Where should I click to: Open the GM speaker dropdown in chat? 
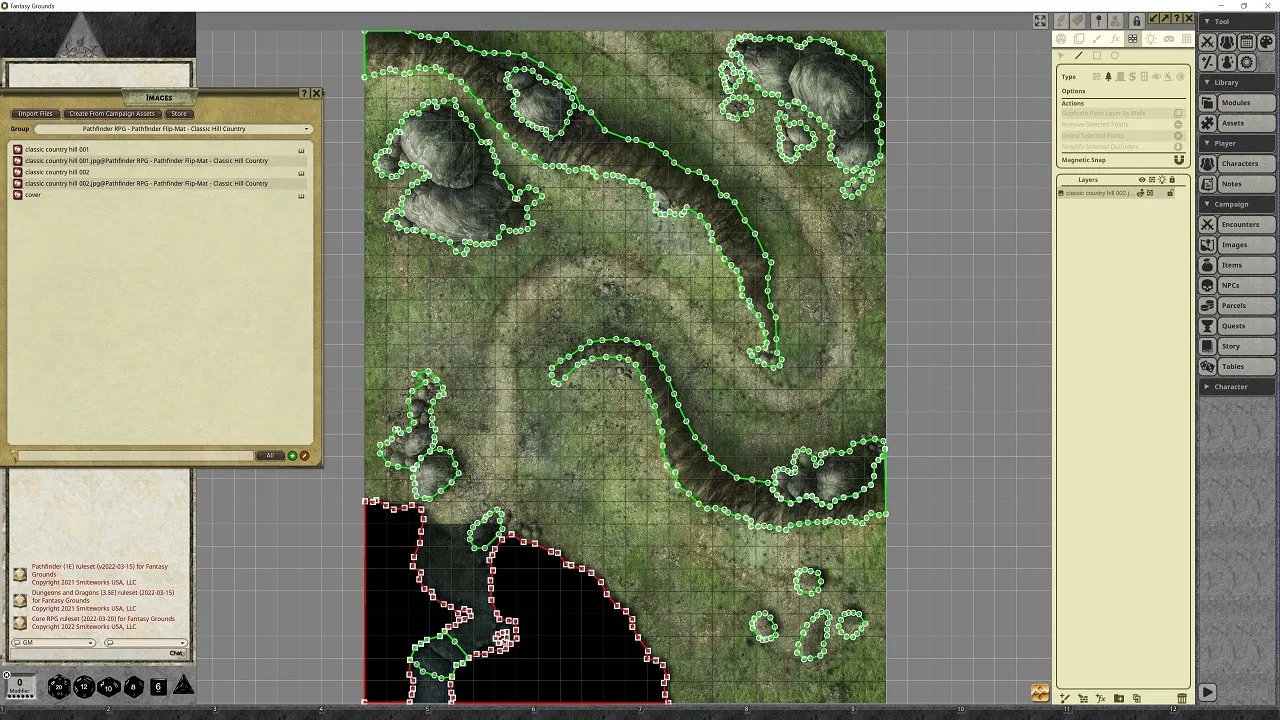click(x=54, y=643)
